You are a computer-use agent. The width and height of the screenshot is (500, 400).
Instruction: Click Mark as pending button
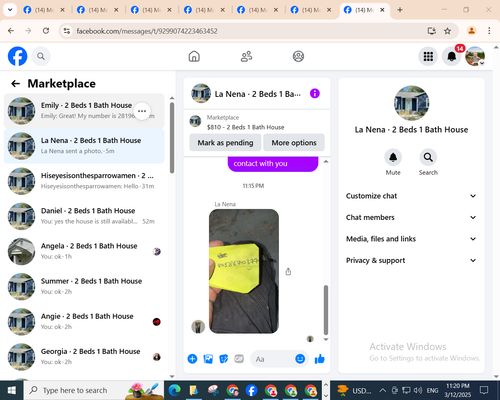point(225,143)
